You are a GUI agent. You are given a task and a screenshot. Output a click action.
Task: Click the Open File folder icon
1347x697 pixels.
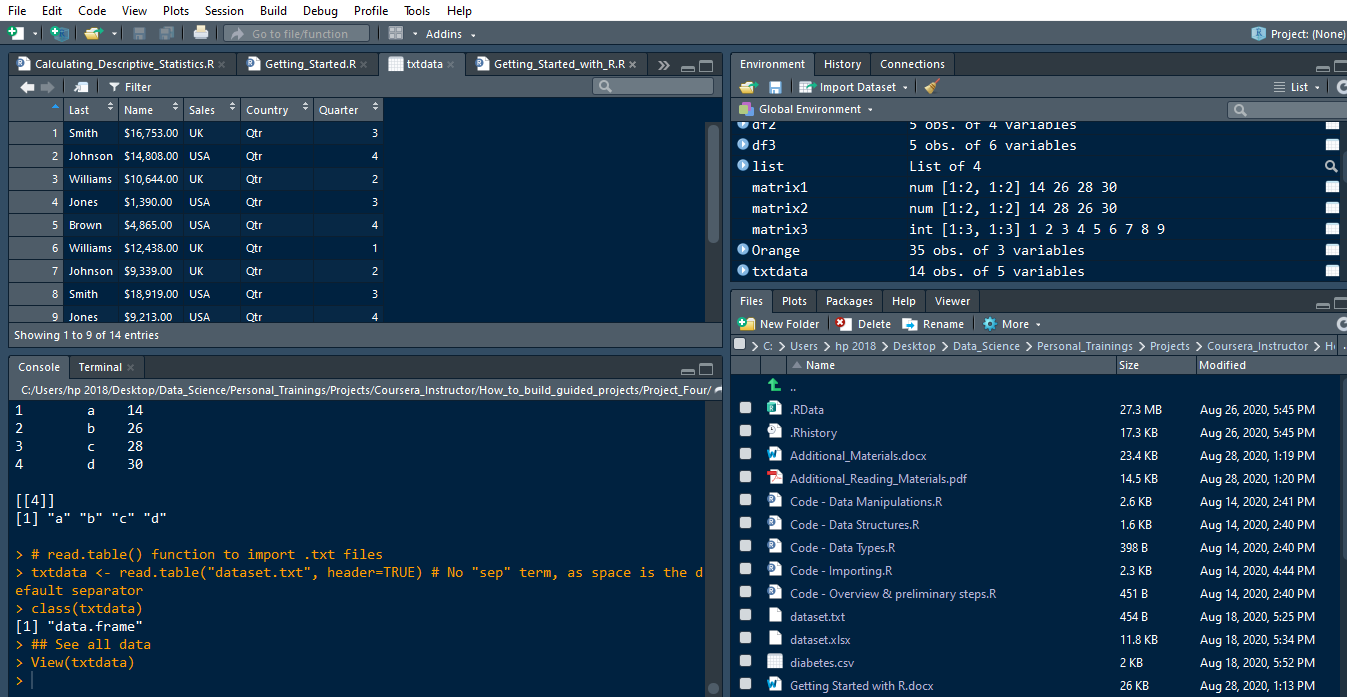pyautogui.click(x=93, y=33)
